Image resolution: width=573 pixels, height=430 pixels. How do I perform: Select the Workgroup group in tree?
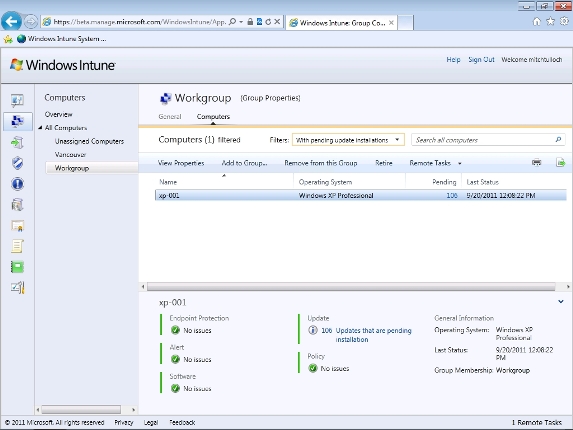92,168
